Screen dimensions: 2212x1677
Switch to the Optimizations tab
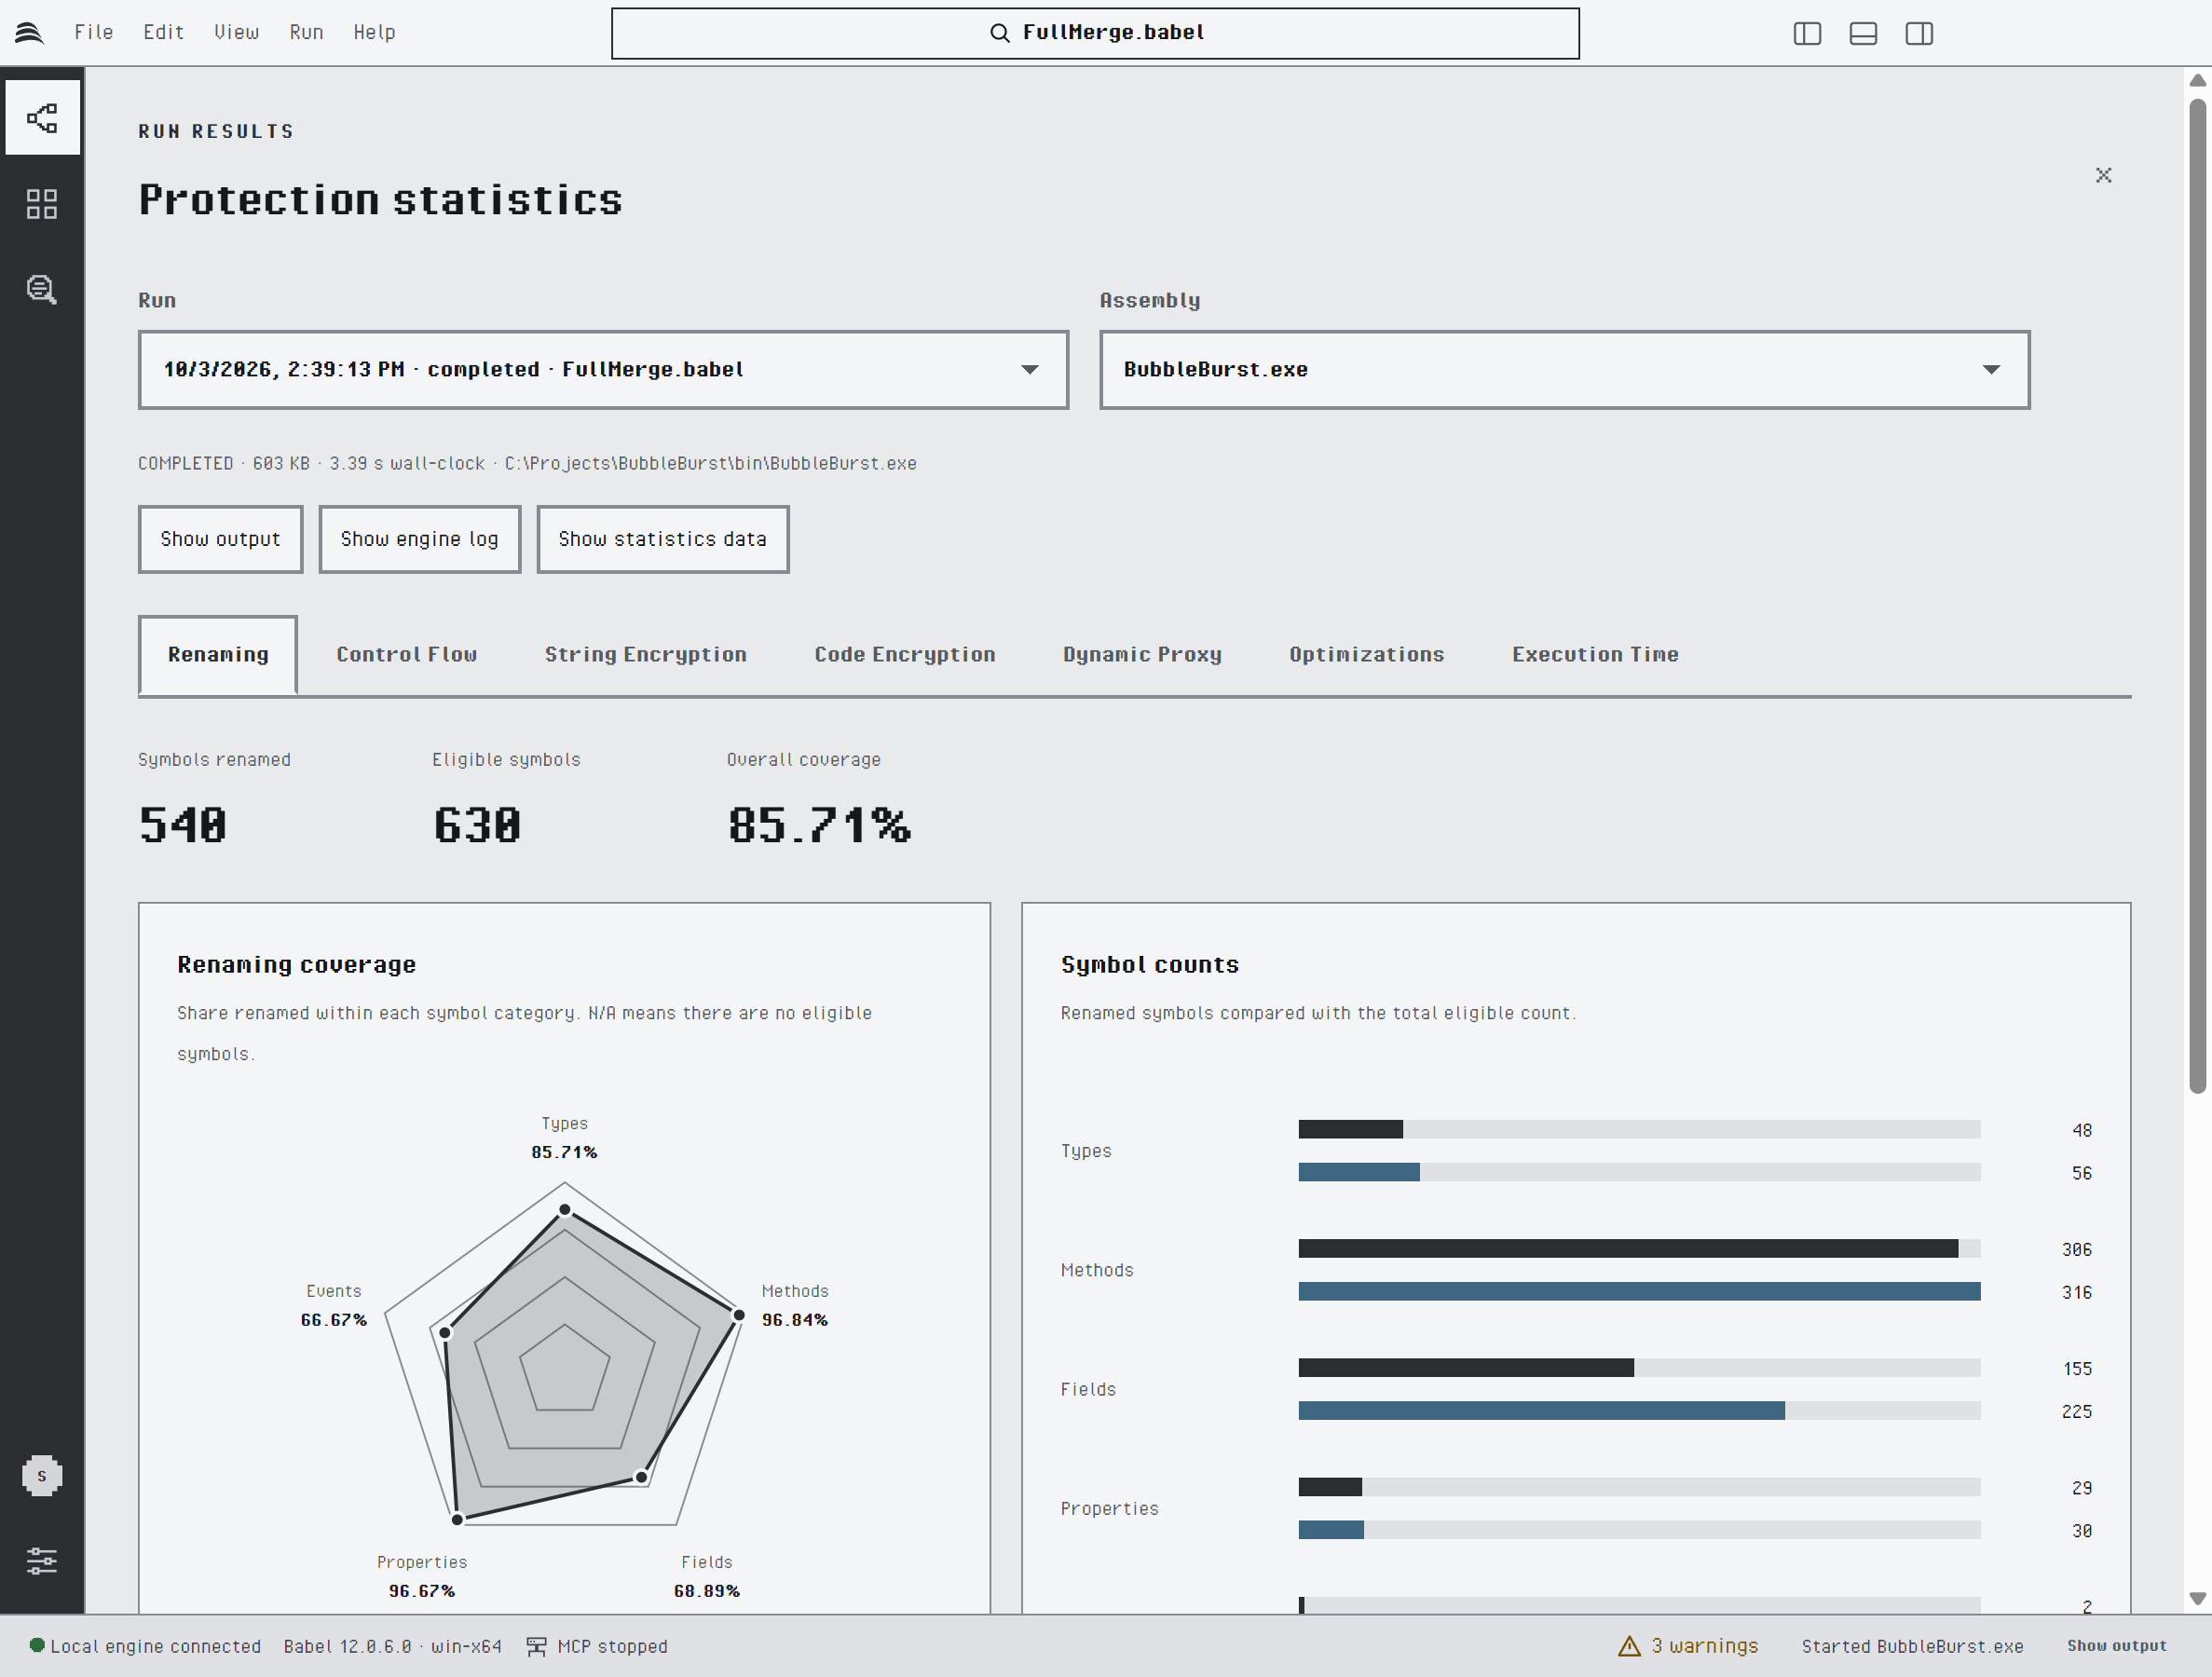click(1366, 655)
